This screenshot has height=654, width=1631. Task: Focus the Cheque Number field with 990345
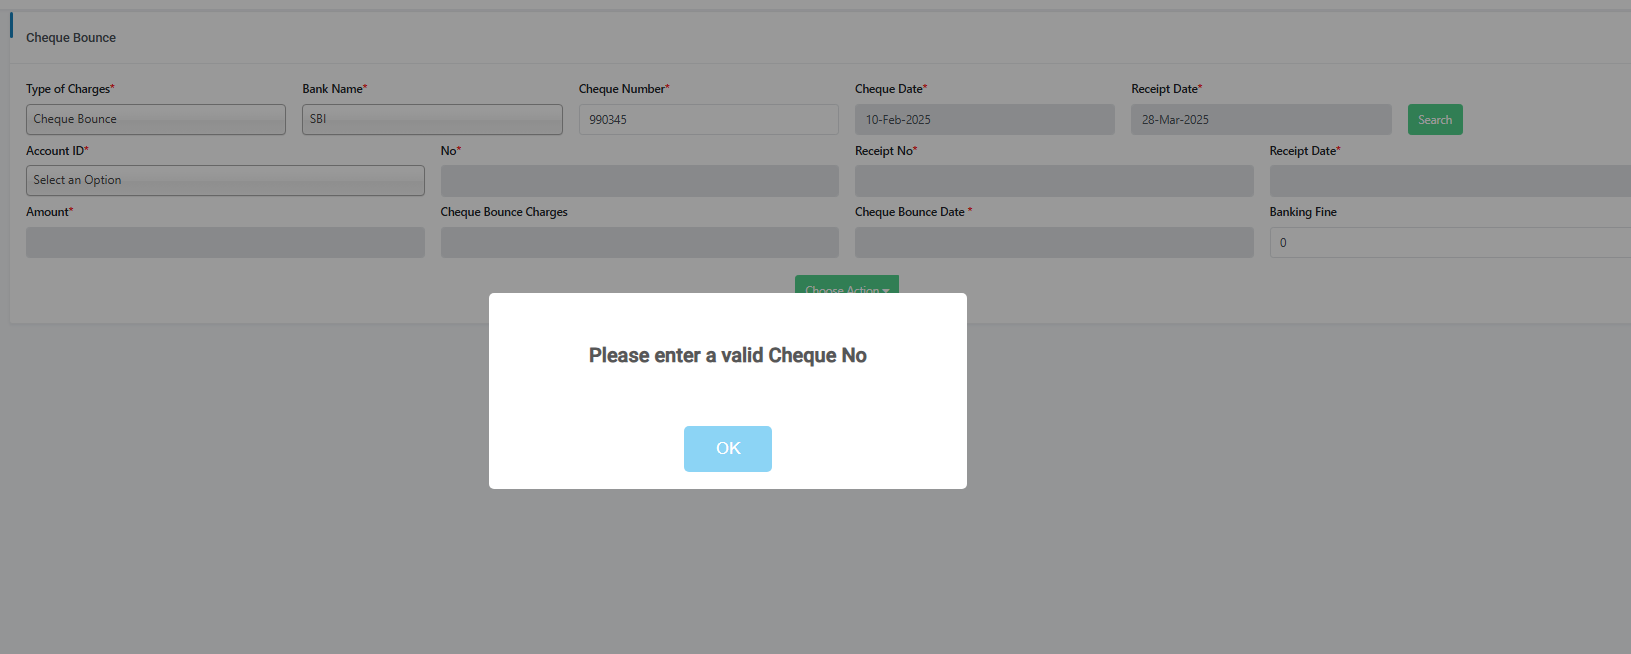pos(709,119)
